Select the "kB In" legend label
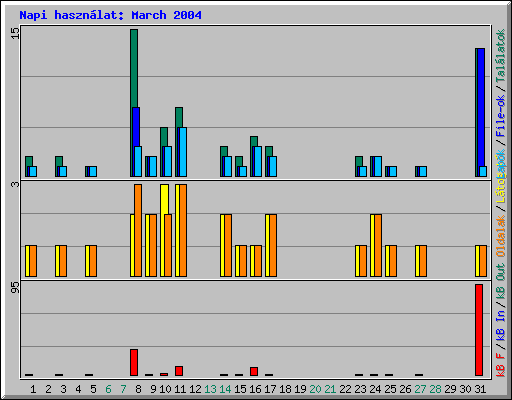 pos(500,325)
